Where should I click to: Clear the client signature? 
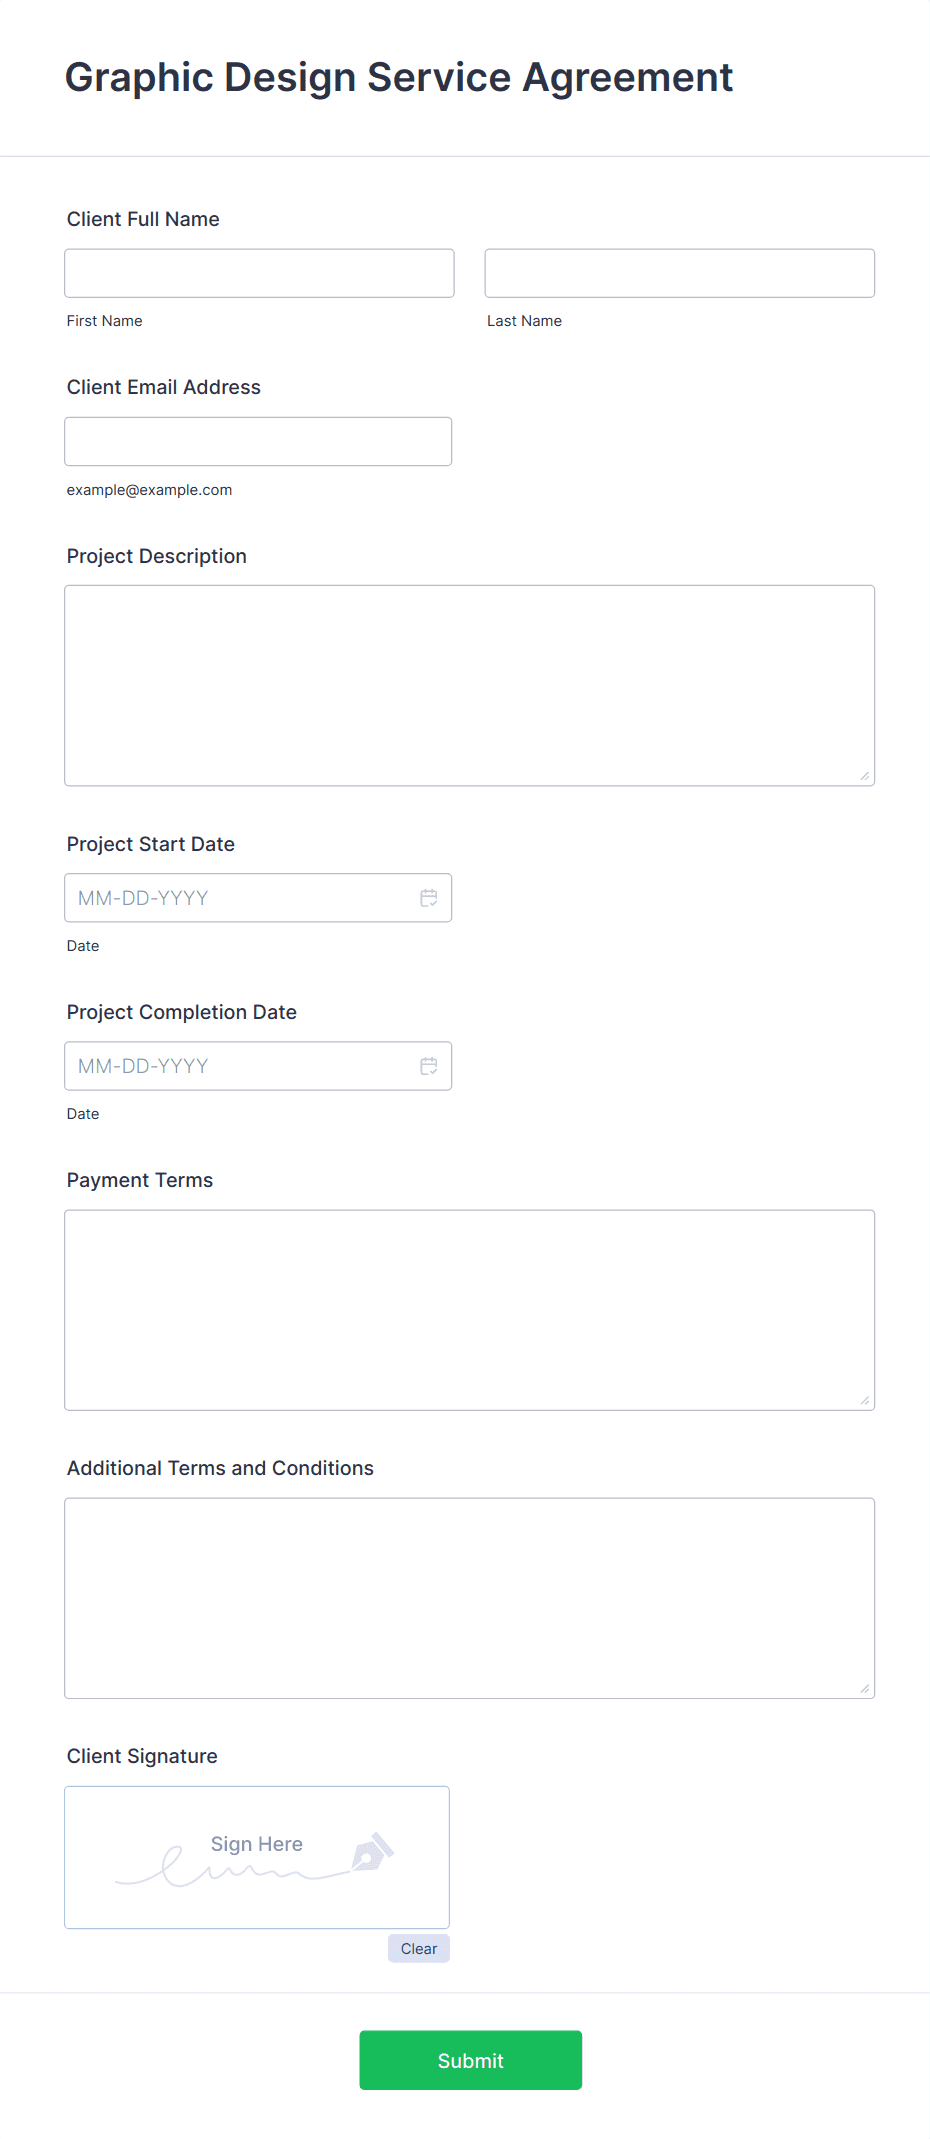point(419,1948)
